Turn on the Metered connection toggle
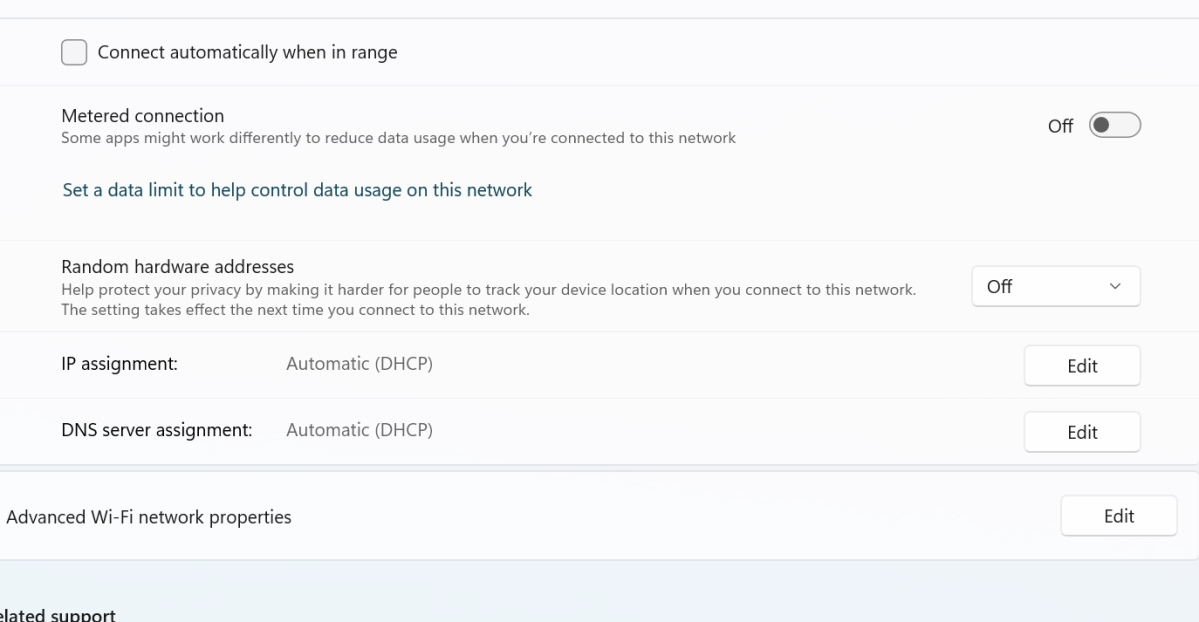This screenshot has height=622, width=1199. point(1114,126)
